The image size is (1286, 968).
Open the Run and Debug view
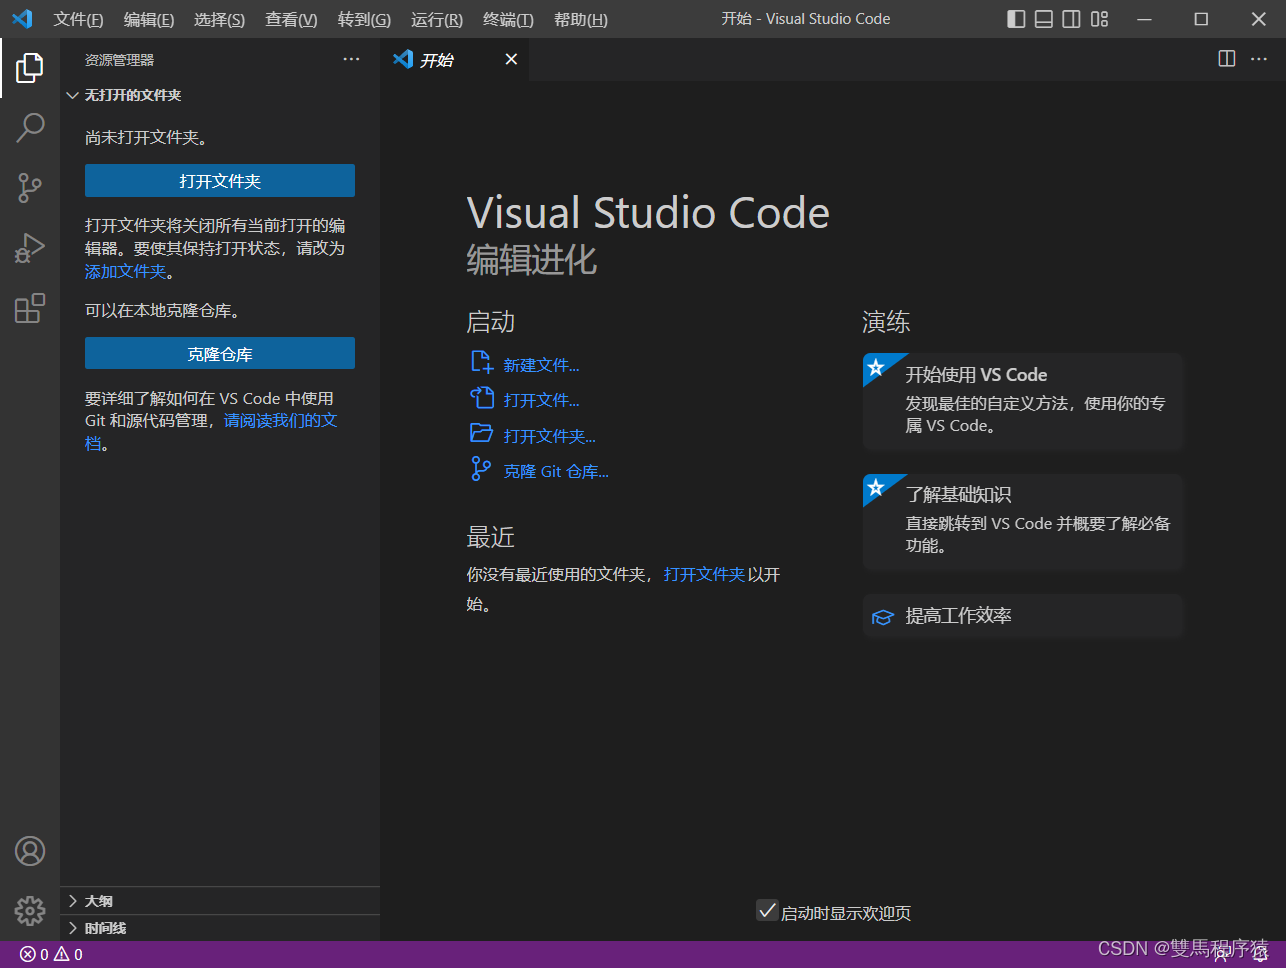point(30,248)
